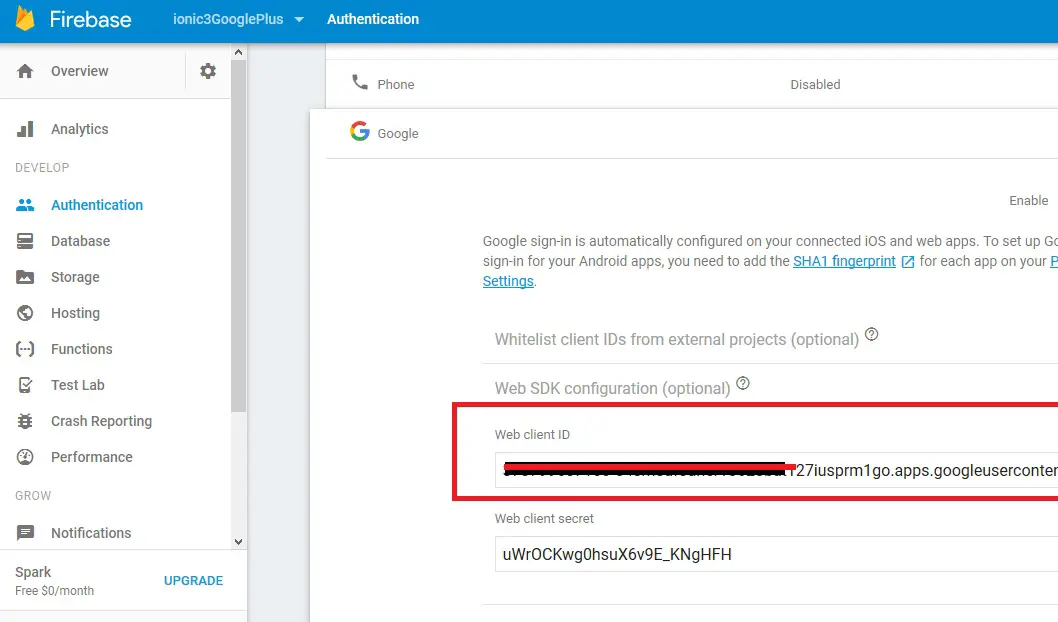Click the Authentication people icon

[25, 204]
